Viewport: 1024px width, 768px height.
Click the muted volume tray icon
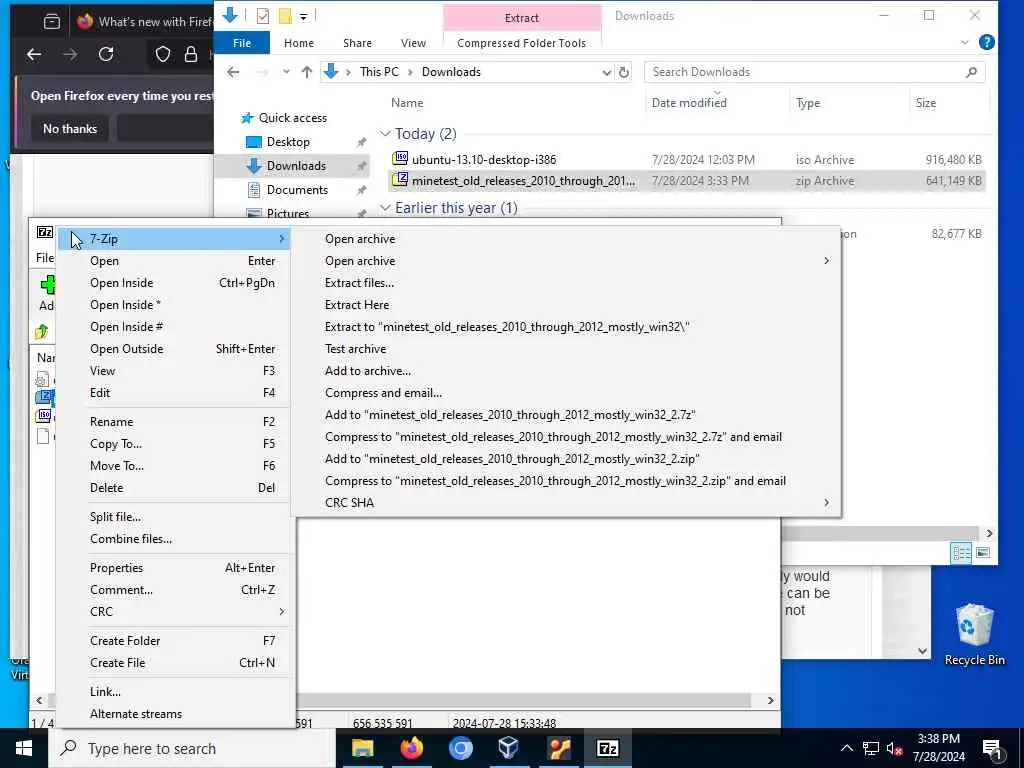click(894, 748)
